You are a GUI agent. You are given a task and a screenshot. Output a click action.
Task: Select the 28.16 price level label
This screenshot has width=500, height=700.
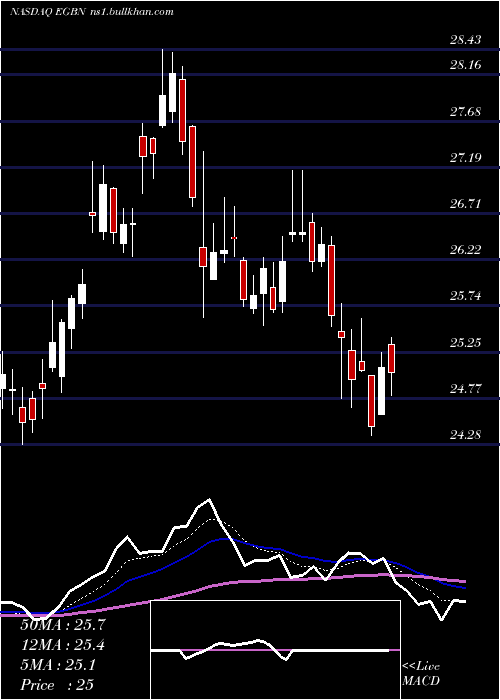coord(466,65)
